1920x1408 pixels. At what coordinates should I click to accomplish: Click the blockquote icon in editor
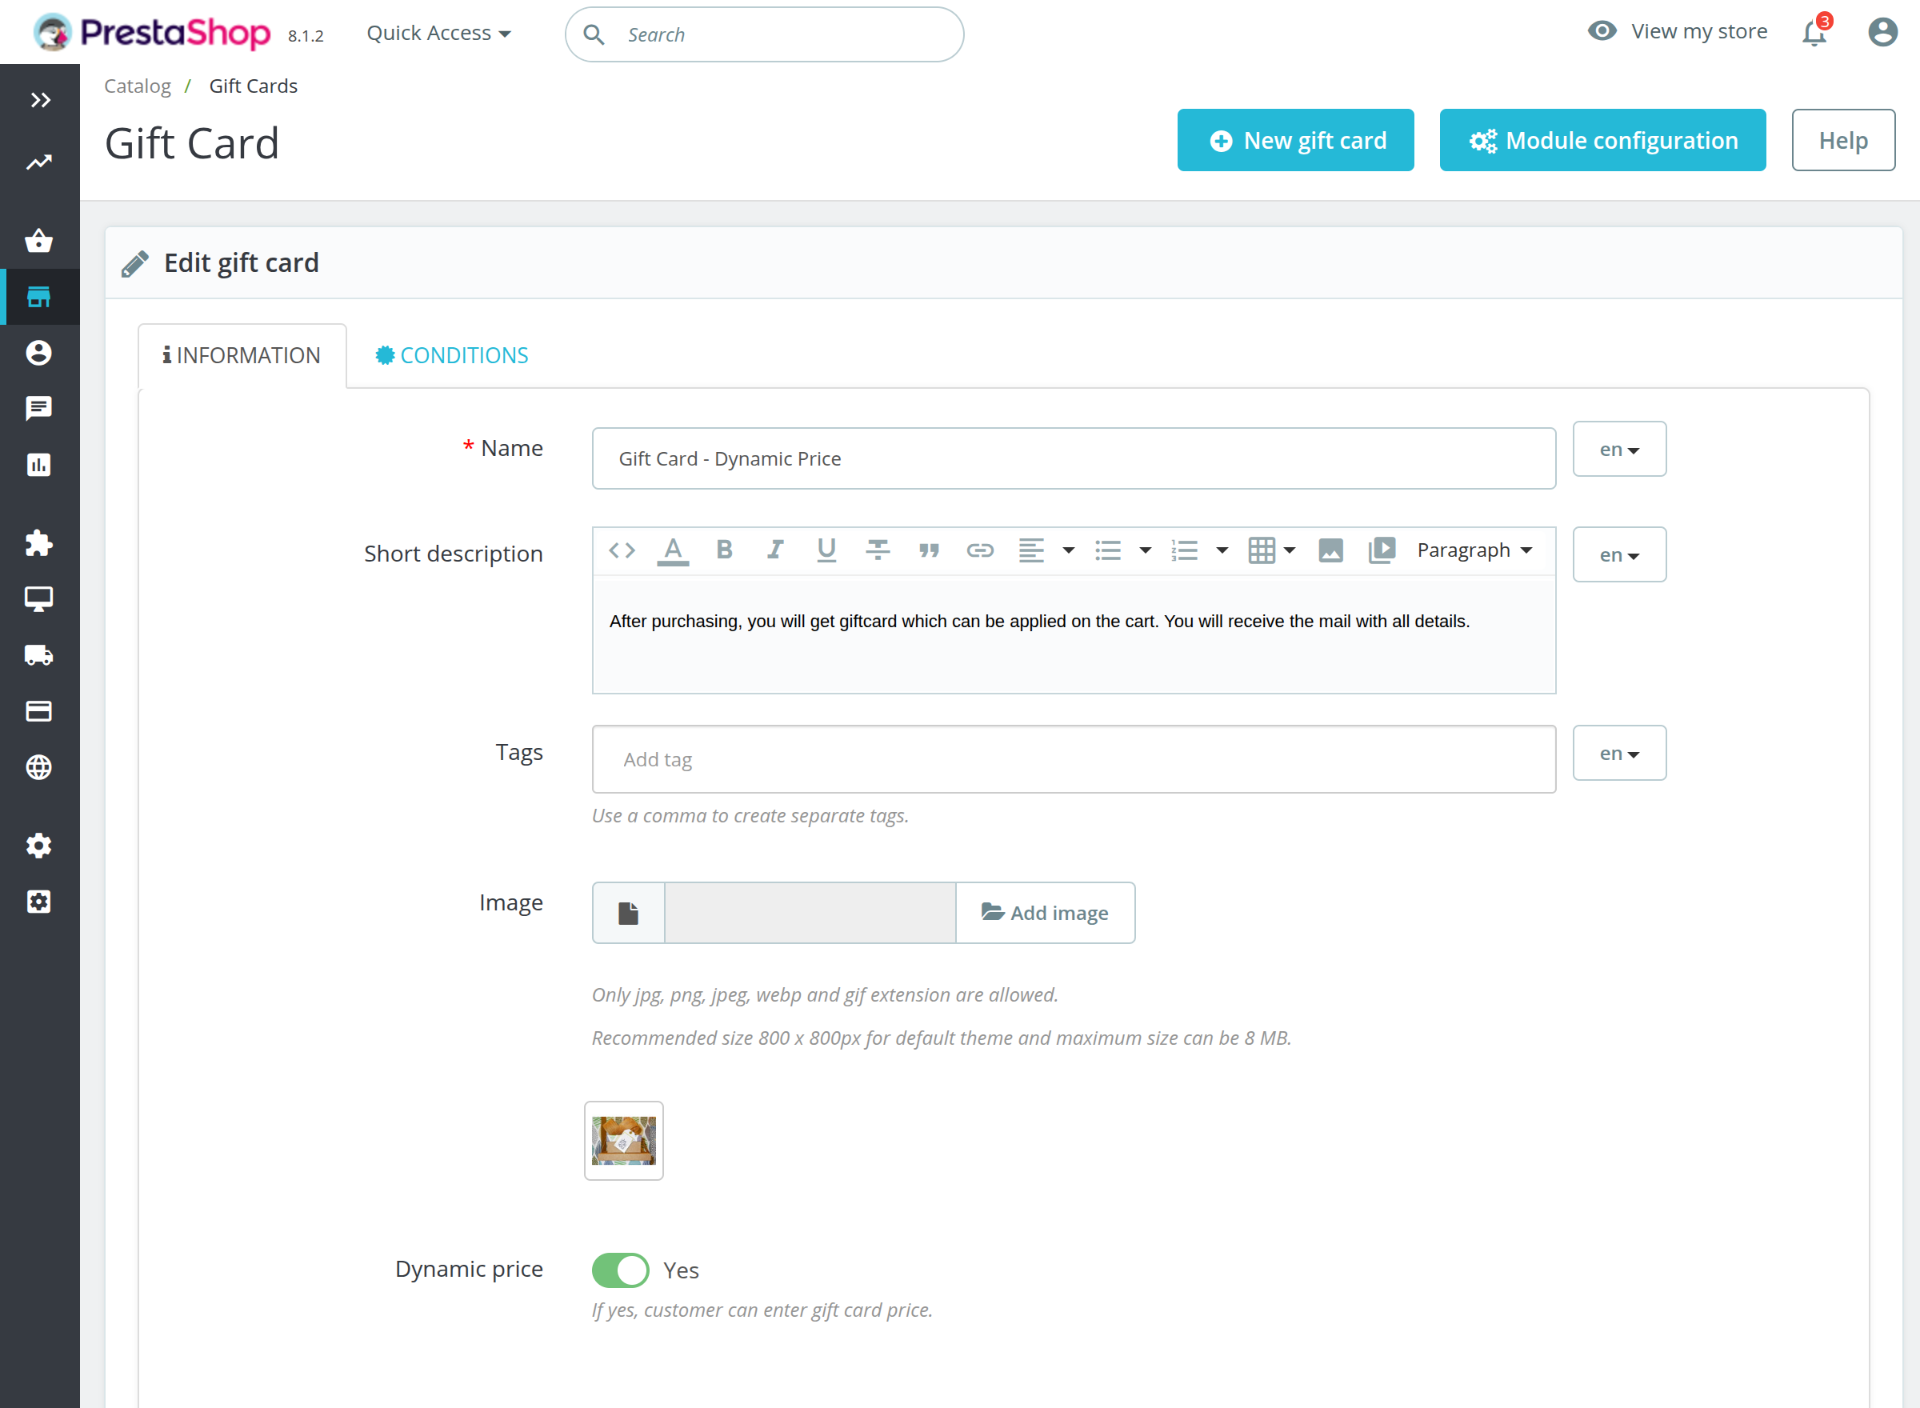point(929,550)
